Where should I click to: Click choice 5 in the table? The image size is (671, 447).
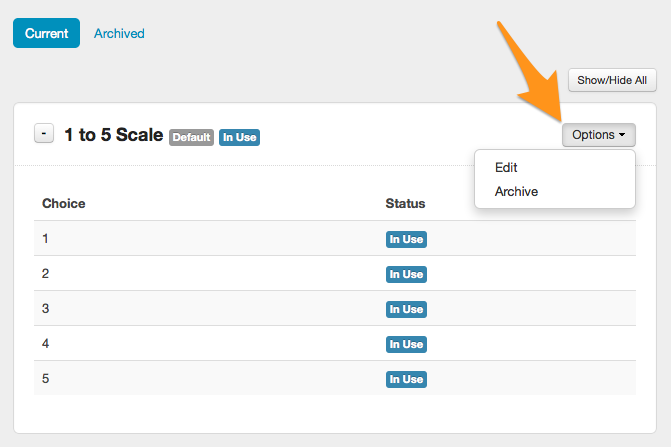[45, 379]
